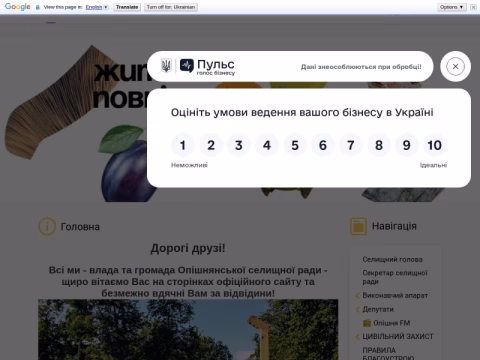Click the Ідеальні scale label
Screen dimensions: 480x360
click(433, 165)
